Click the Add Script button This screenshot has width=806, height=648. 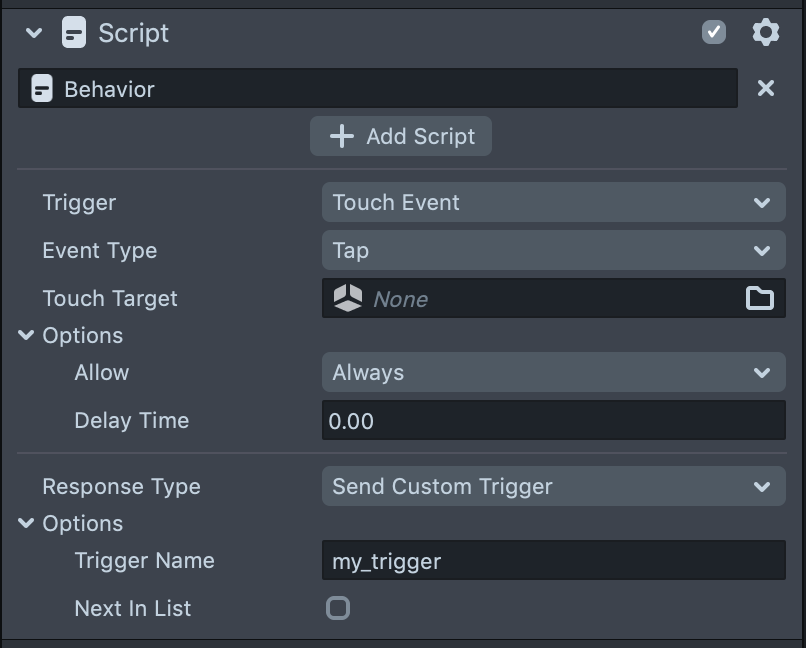tap(401, 136)
